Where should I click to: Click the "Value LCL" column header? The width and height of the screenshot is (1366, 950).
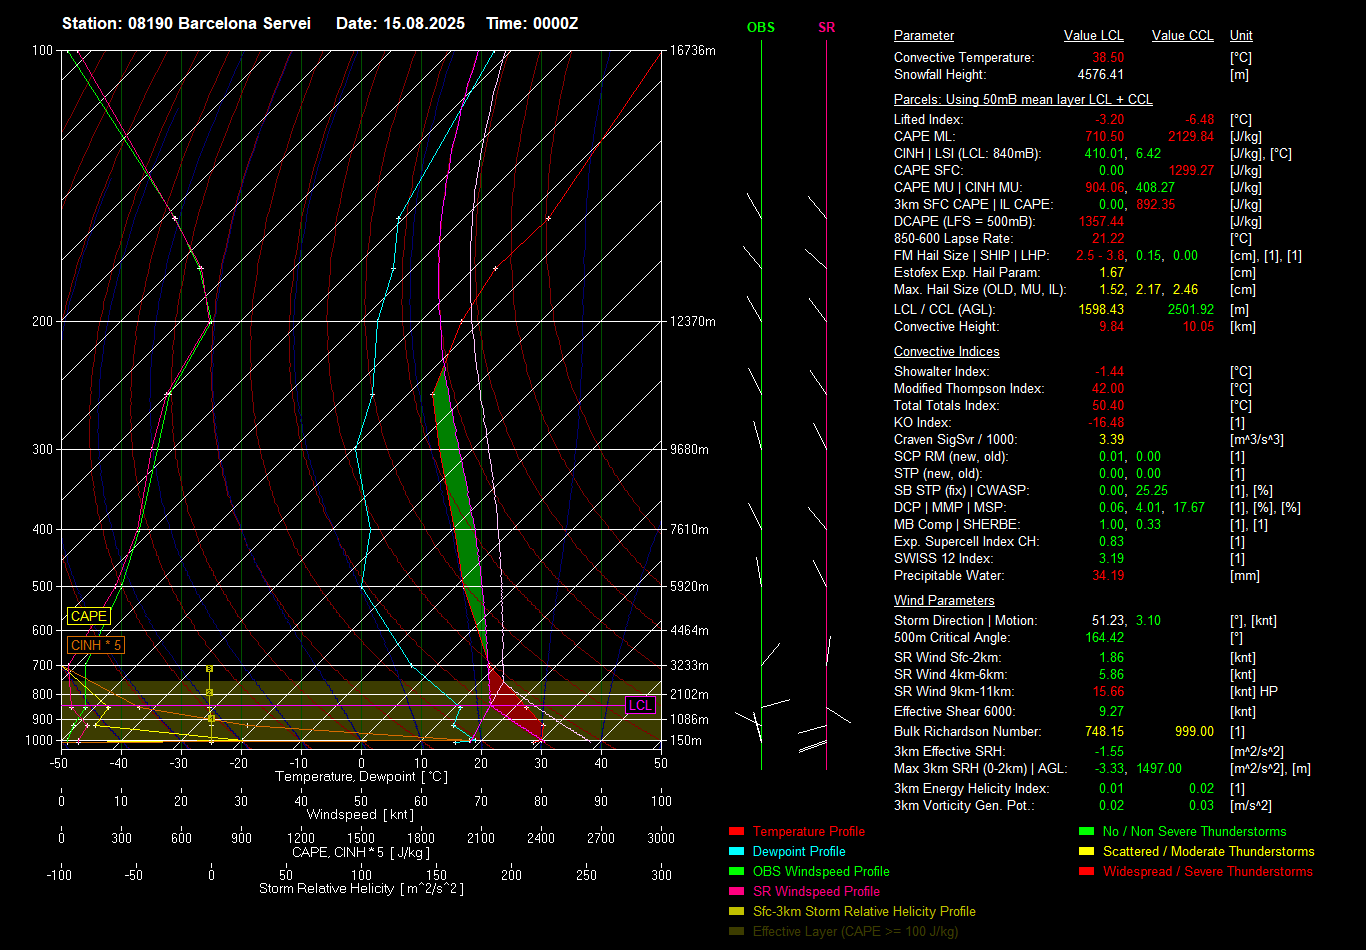pos(1094,35)
